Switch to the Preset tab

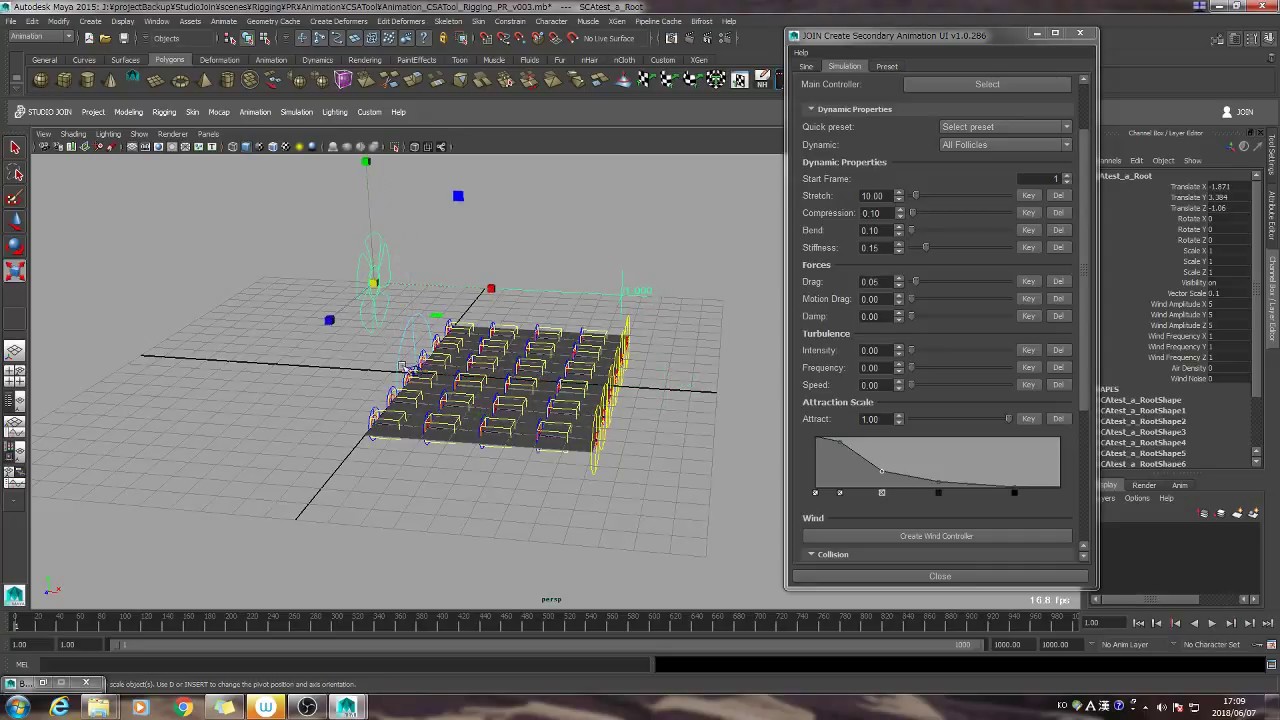pos(887,67)
